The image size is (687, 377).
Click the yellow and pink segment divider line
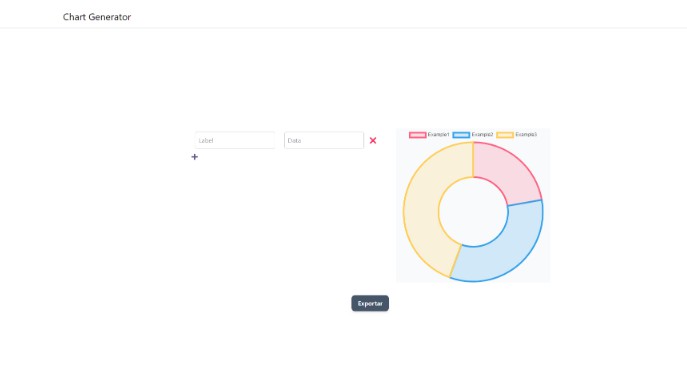[x=473, y=160]
